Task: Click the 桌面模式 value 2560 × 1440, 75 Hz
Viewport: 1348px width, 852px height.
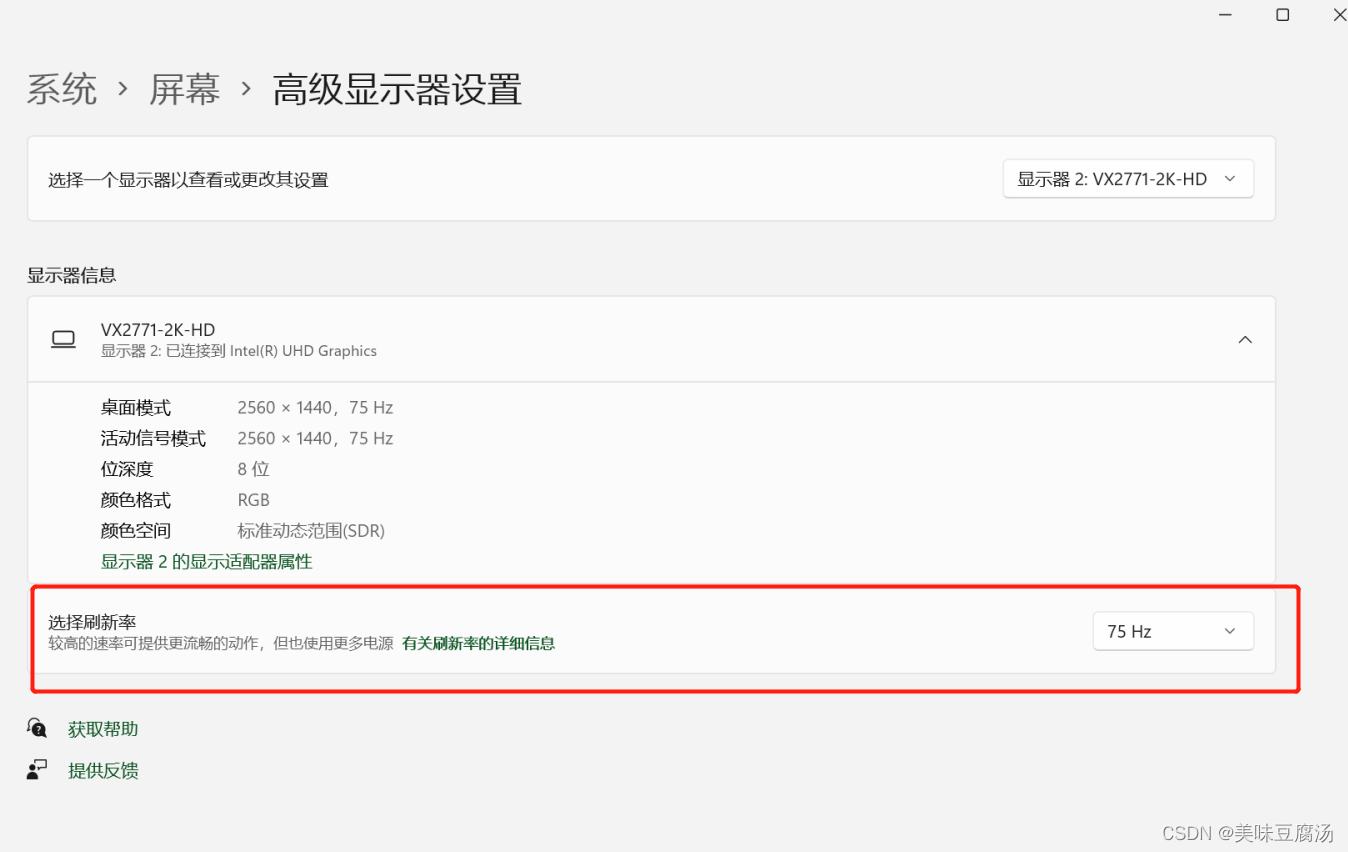Action: click(315, 408)
